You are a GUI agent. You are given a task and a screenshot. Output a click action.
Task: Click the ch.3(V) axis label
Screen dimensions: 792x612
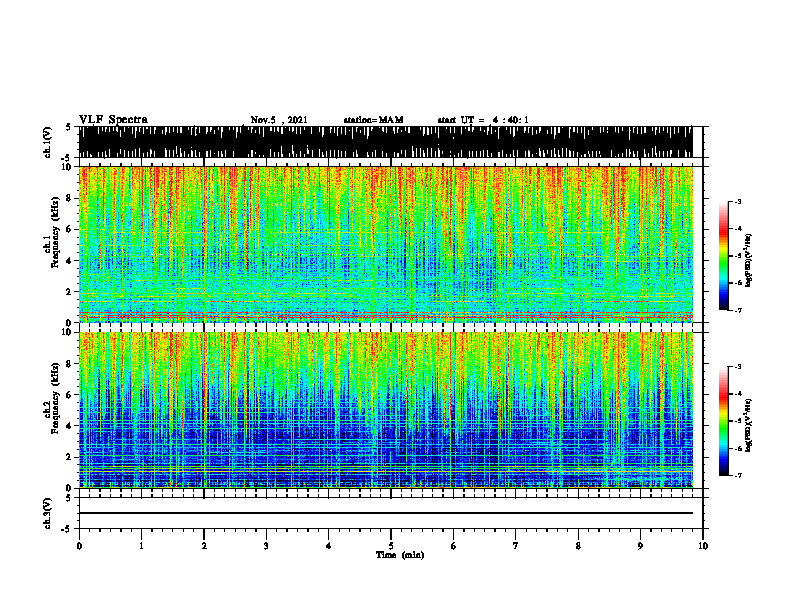click(48, 513)
